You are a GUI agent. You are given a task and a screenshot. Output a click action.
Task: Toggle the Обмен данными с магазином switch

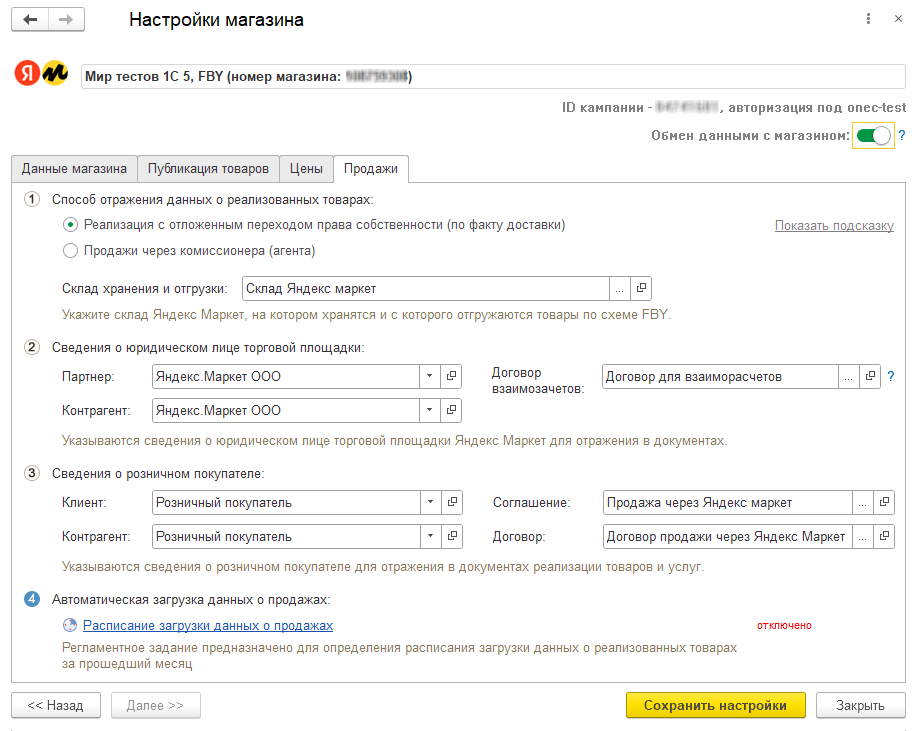873,136
